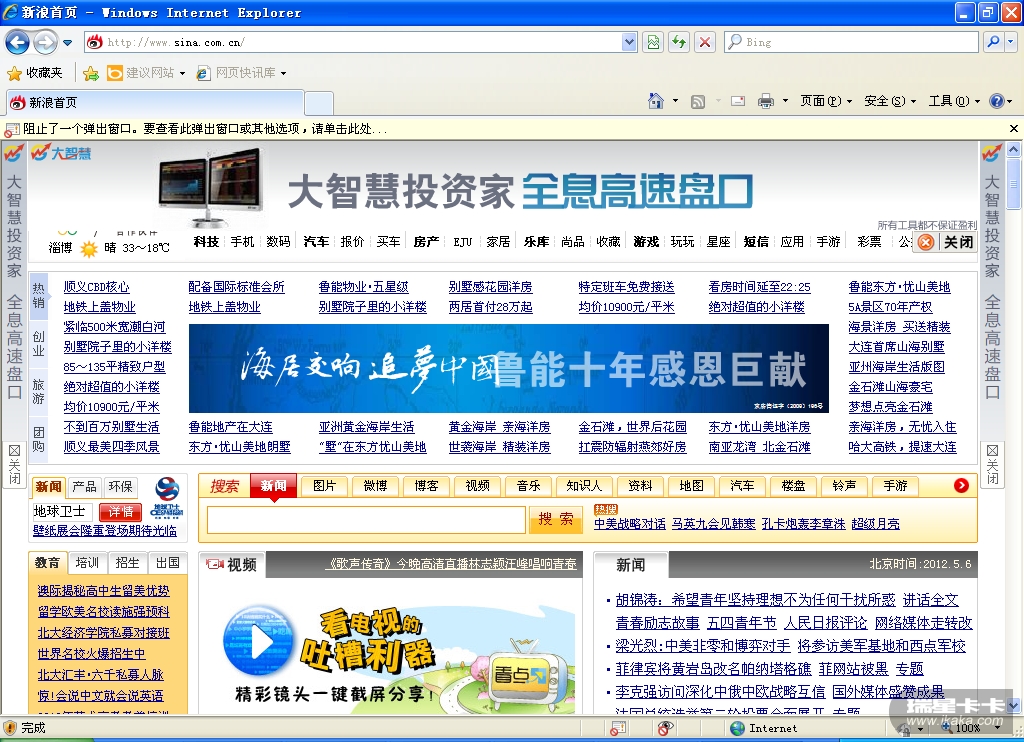Open the 北大经济学院私募对接班 link
This screenshot has height=742, width=1024.
tap(103, 633)
